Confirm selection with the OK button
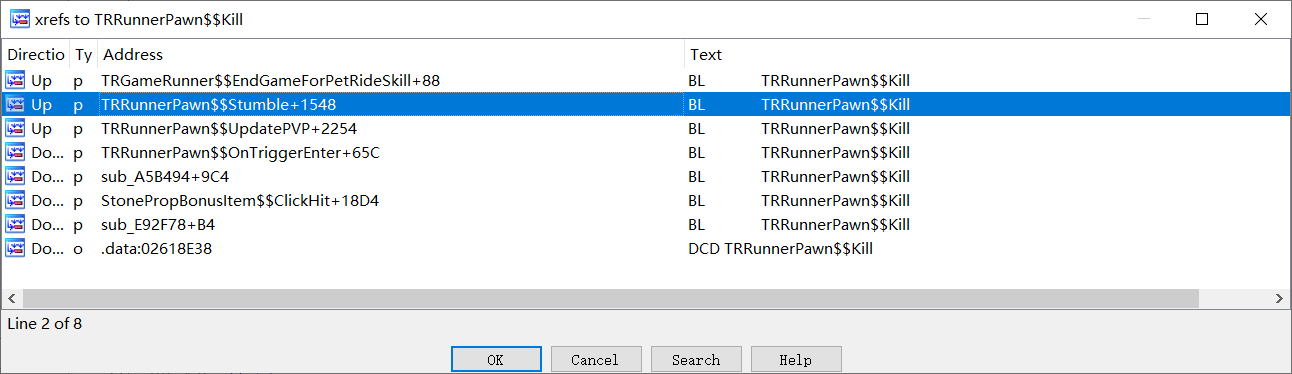Image resolution: width=1292 pixels, height=374 pixels. tap(496, 359)
